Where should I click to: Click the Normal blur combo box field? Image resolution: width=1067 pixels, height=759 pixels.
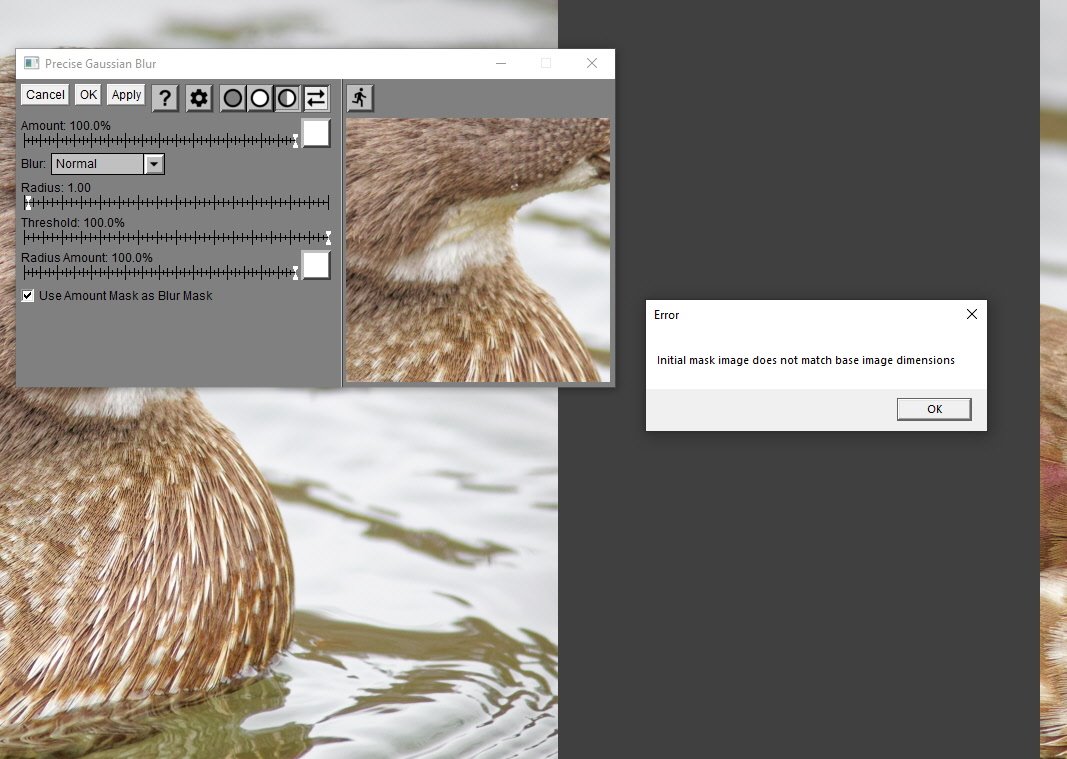click(x=98, y=164)
